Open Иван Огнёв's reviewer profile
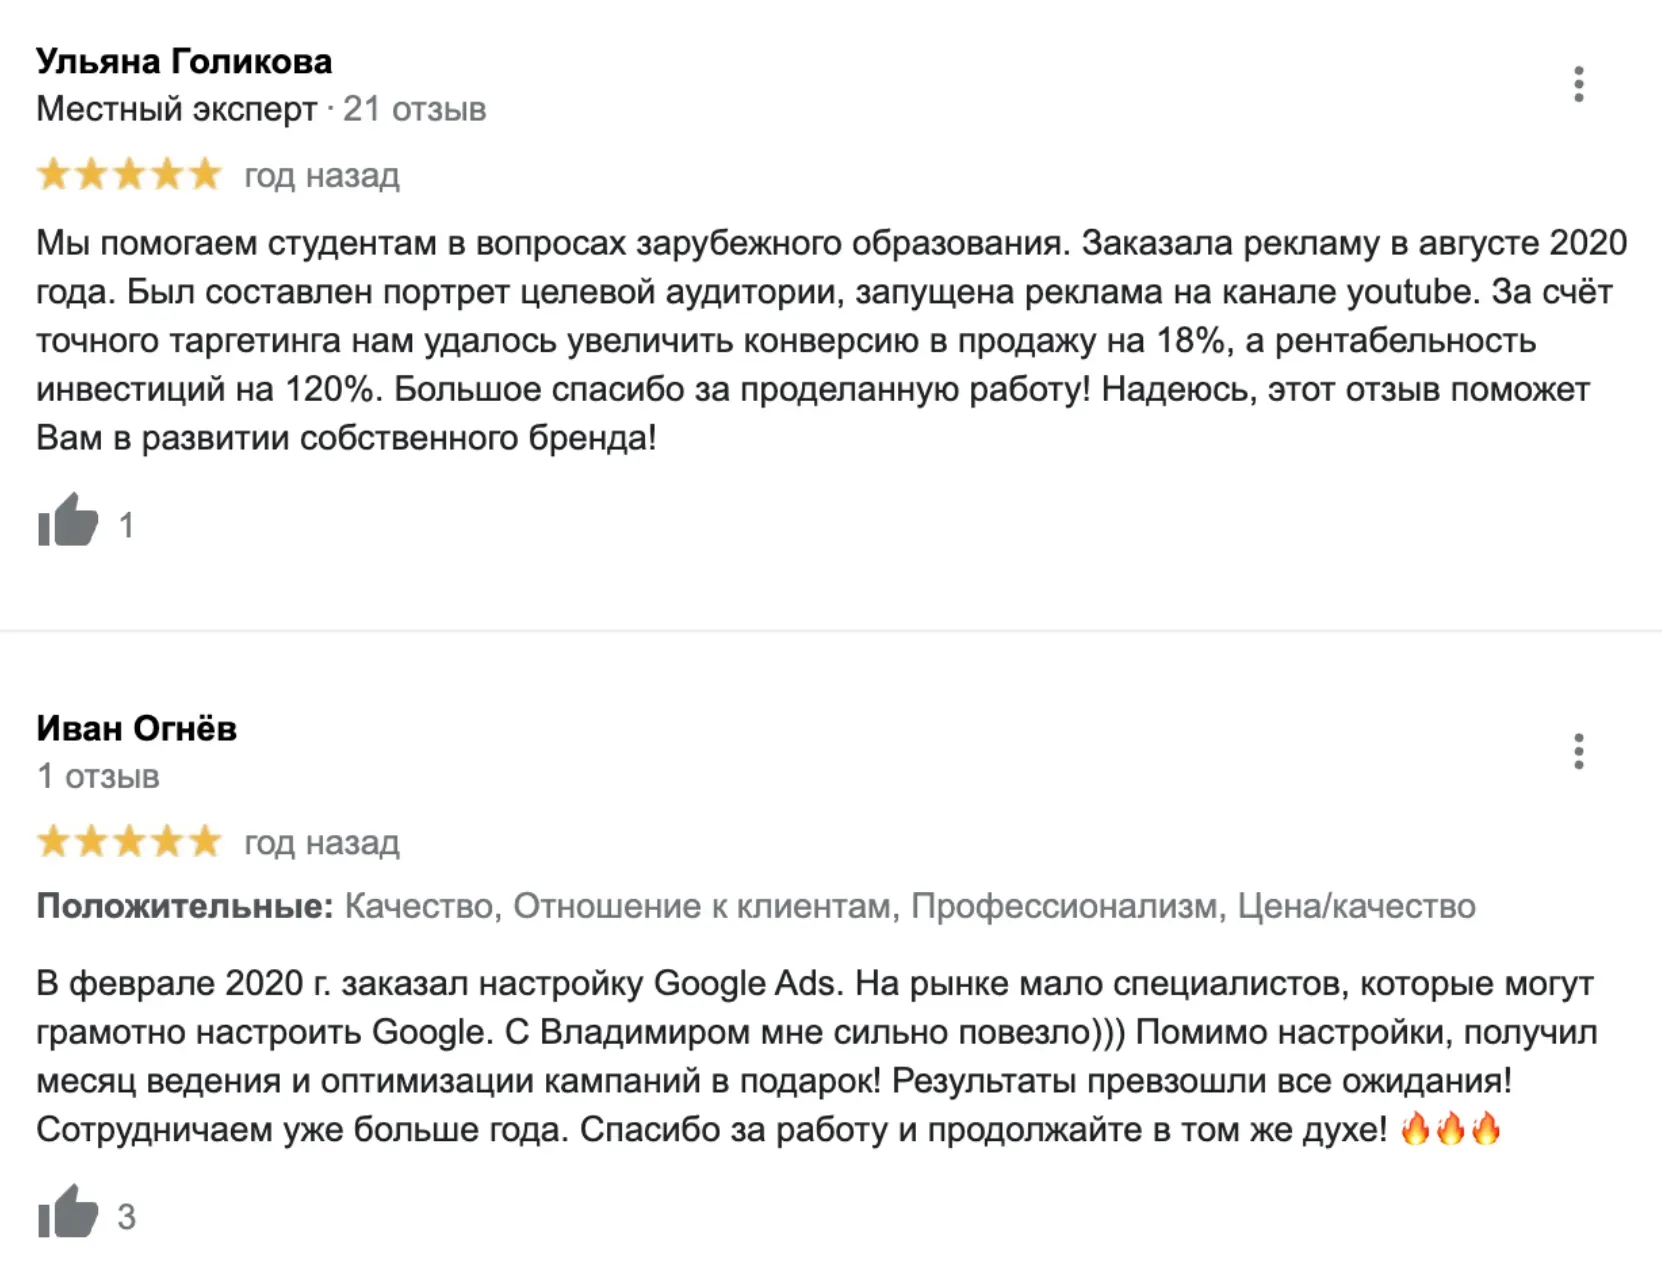 pyautogui.click(x=137, y=728)
